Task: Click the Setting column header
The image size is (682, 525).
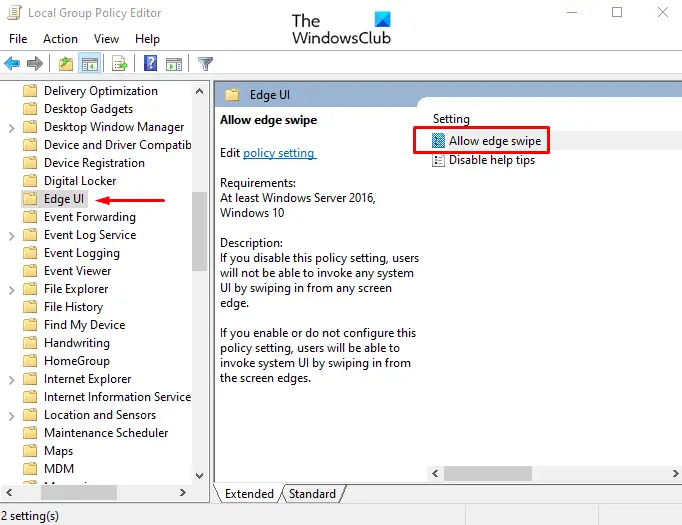Action: 451,119
